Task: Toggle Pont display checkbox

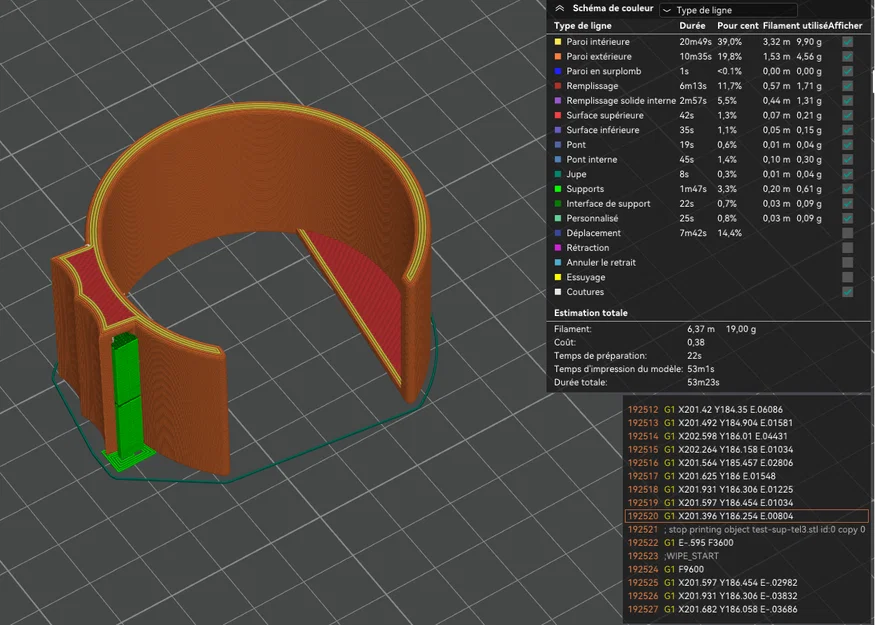Action: tap(847, 145)
